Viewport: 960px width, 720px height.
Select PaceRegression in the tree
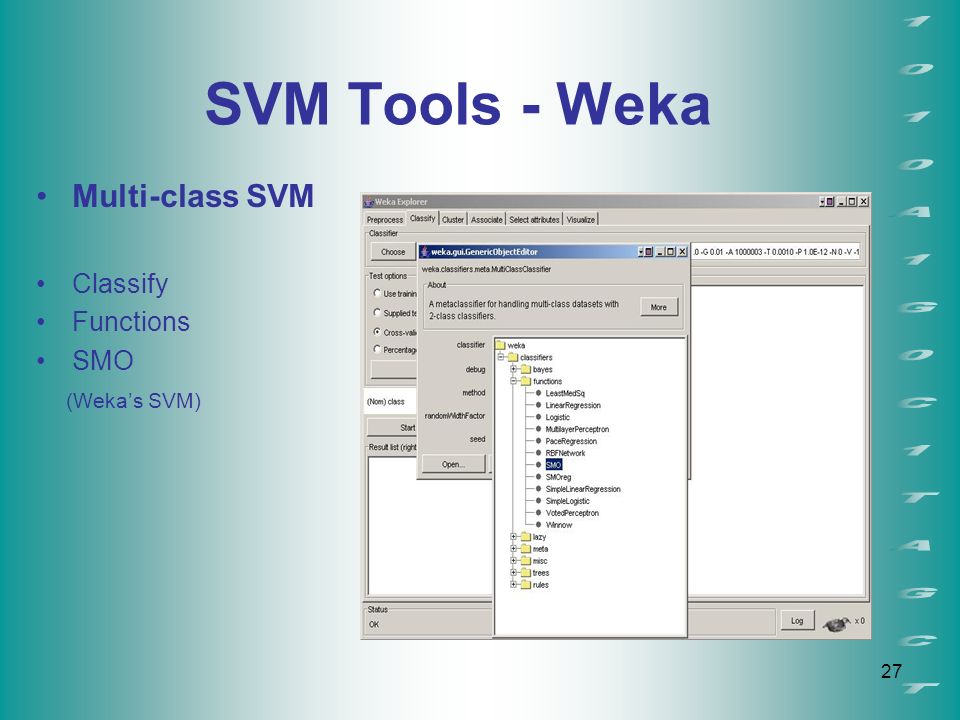click(x=571, y=441)
